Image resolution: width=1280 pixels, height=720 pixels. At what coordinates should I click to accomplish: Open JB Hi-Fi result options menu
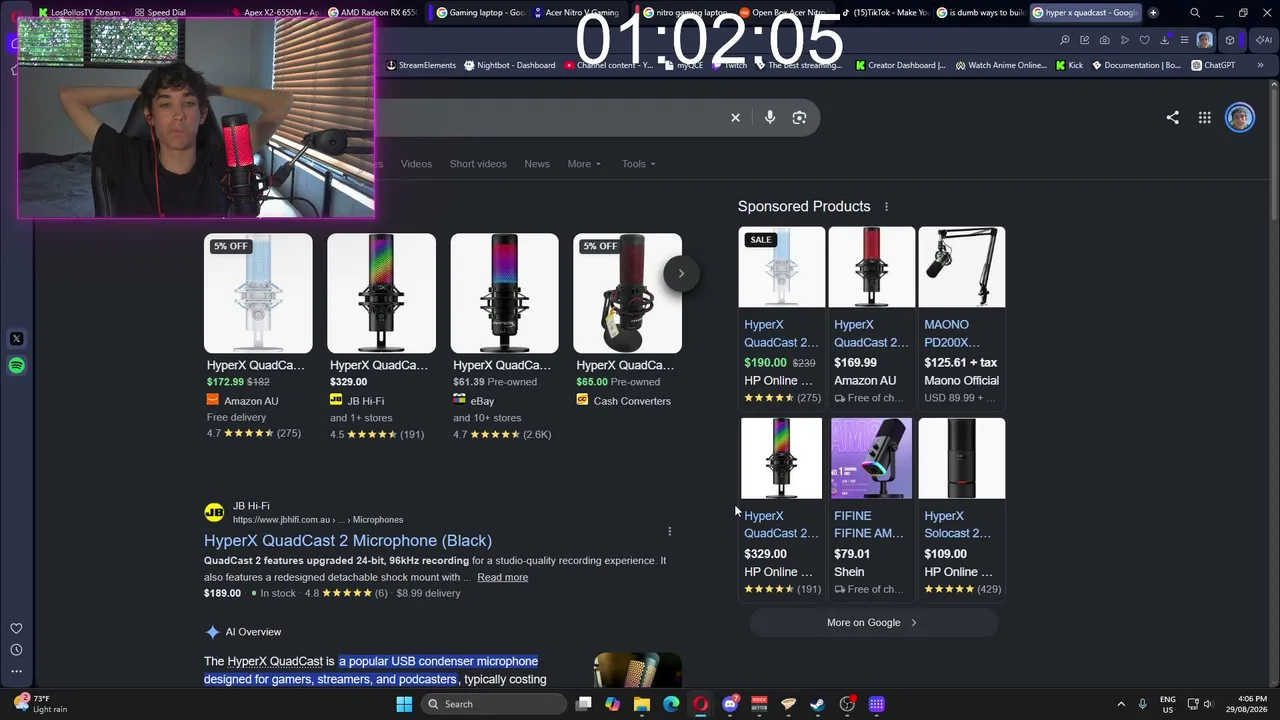(670, 532)
